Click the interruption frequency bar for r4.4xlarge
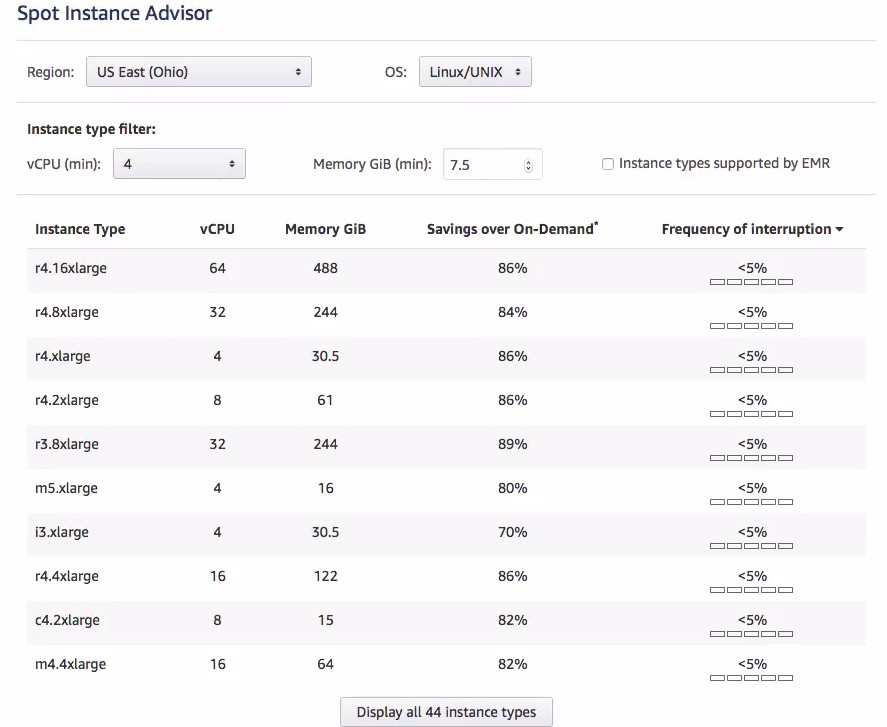This screenshot has width=887, height=727. coord(751,591)
